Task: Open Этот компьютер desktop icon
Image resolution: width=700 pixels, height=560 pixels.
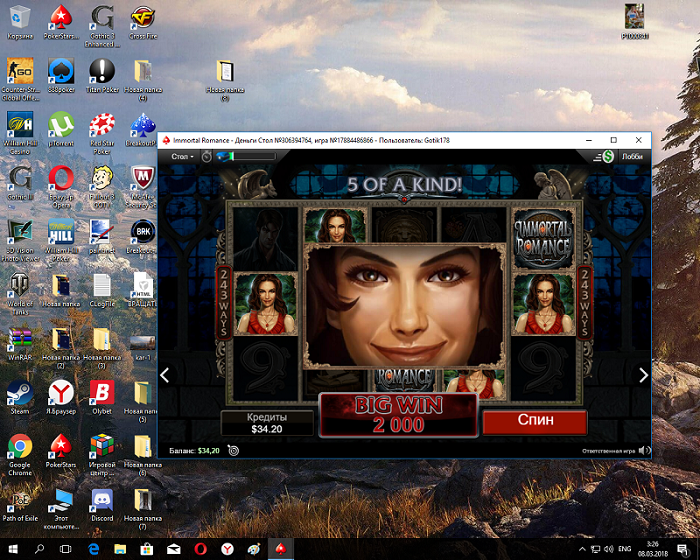Action: tap(61, 508)
